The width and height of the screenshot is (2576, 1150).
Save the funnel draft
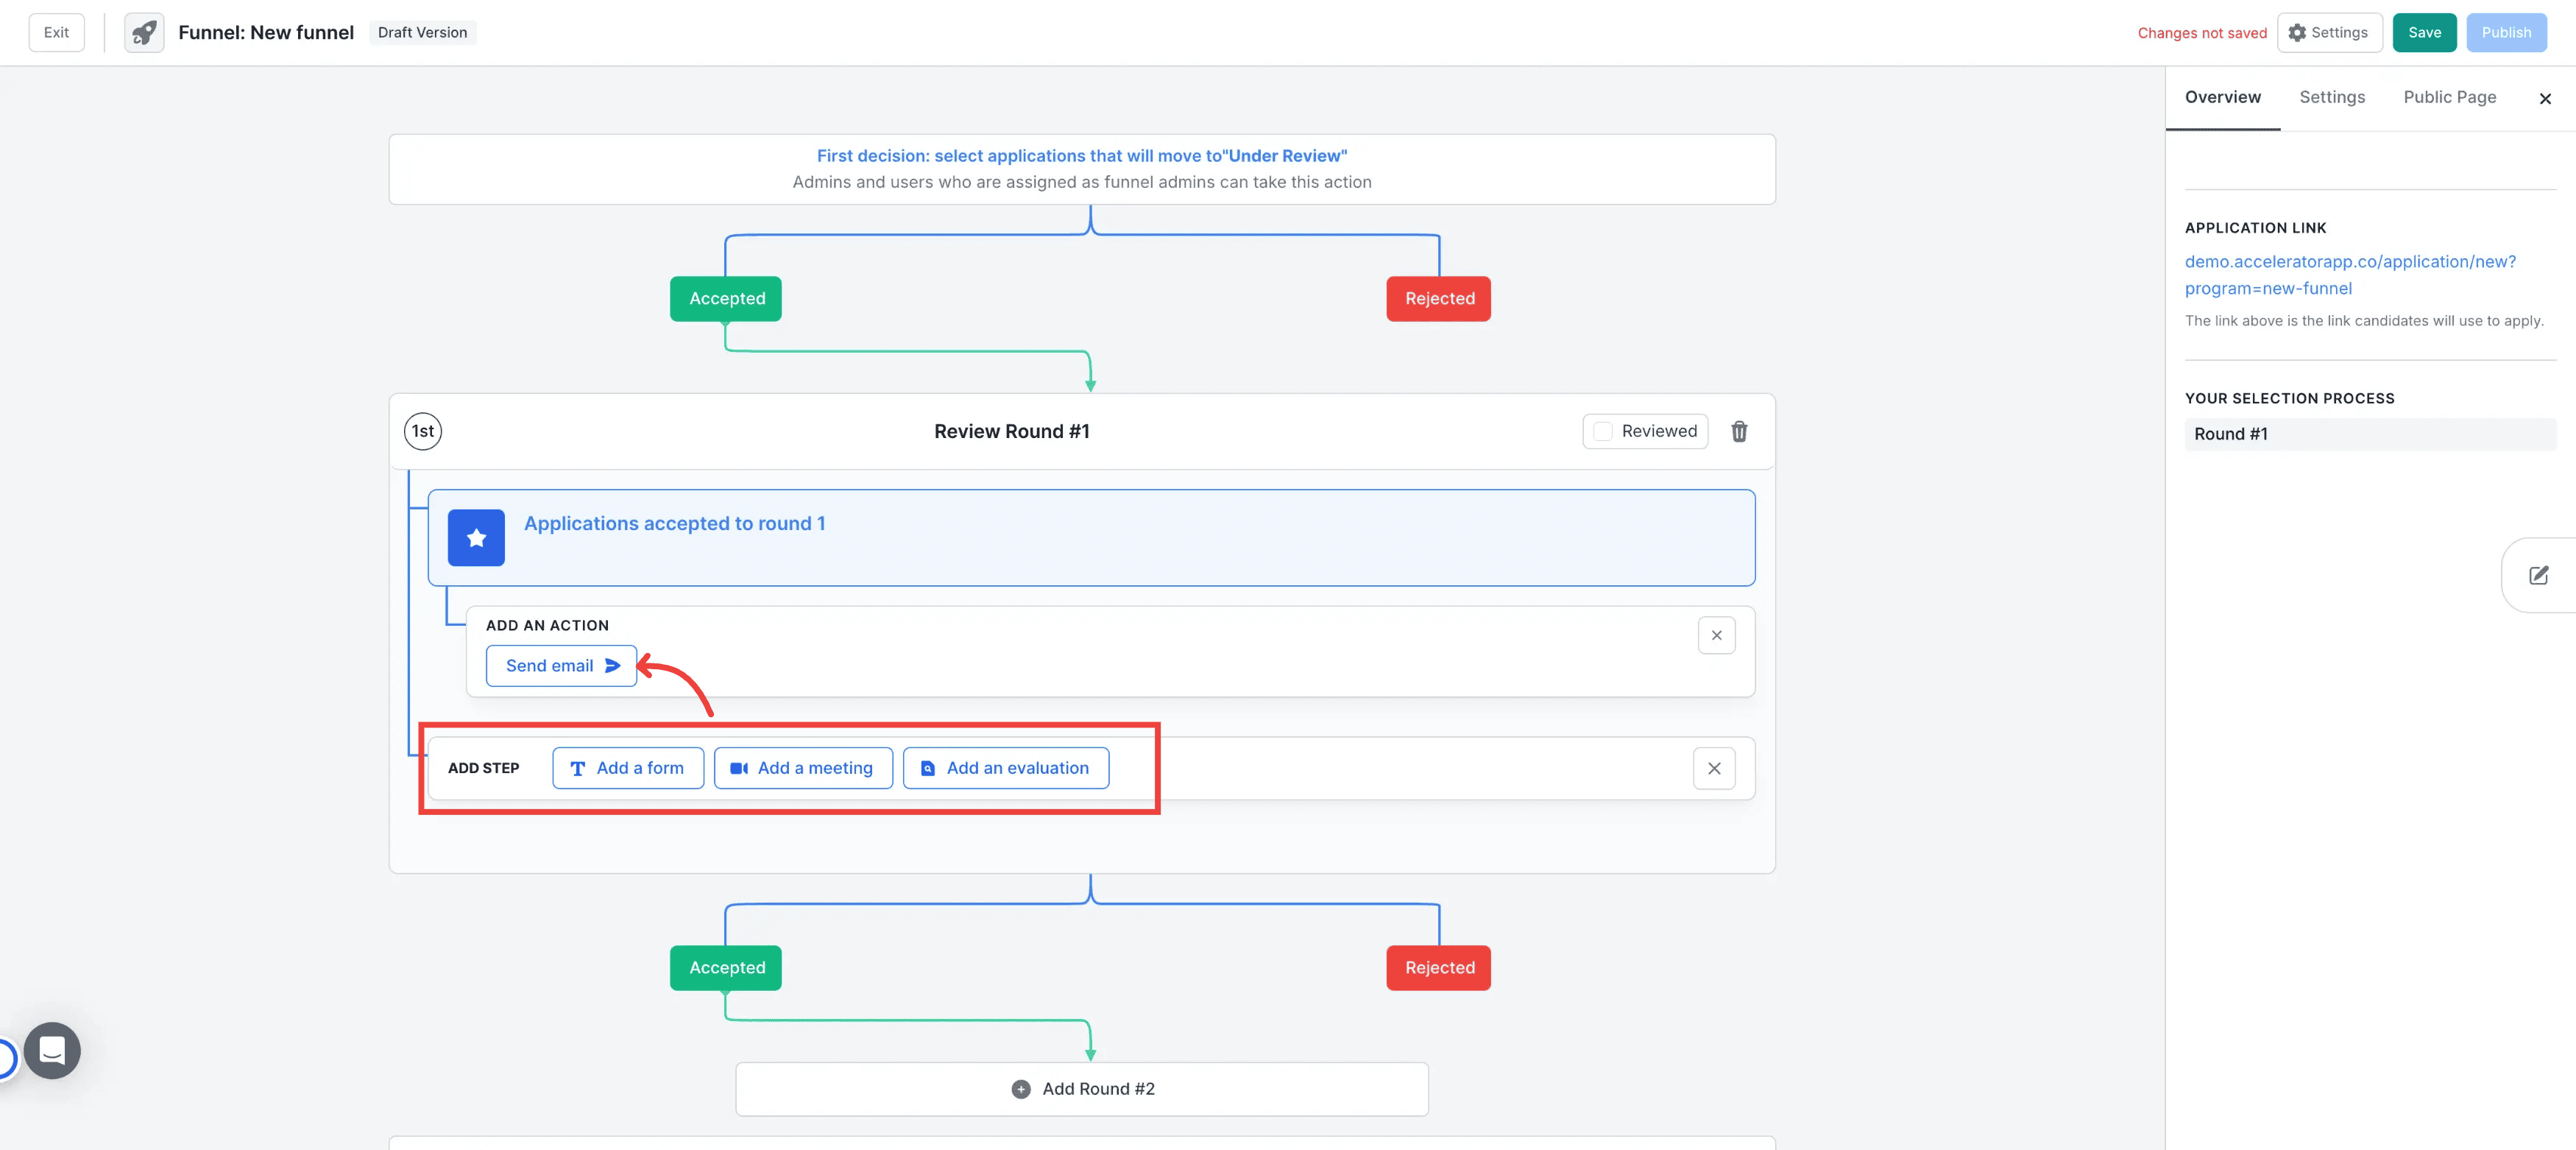(2423, 33)
